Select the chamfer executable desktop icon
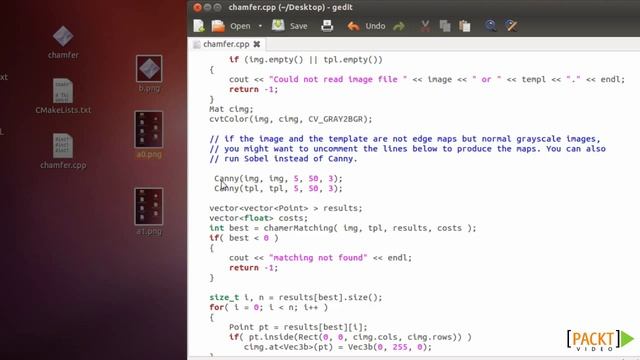This screenshot has width=640, height=360. (63, 42)
